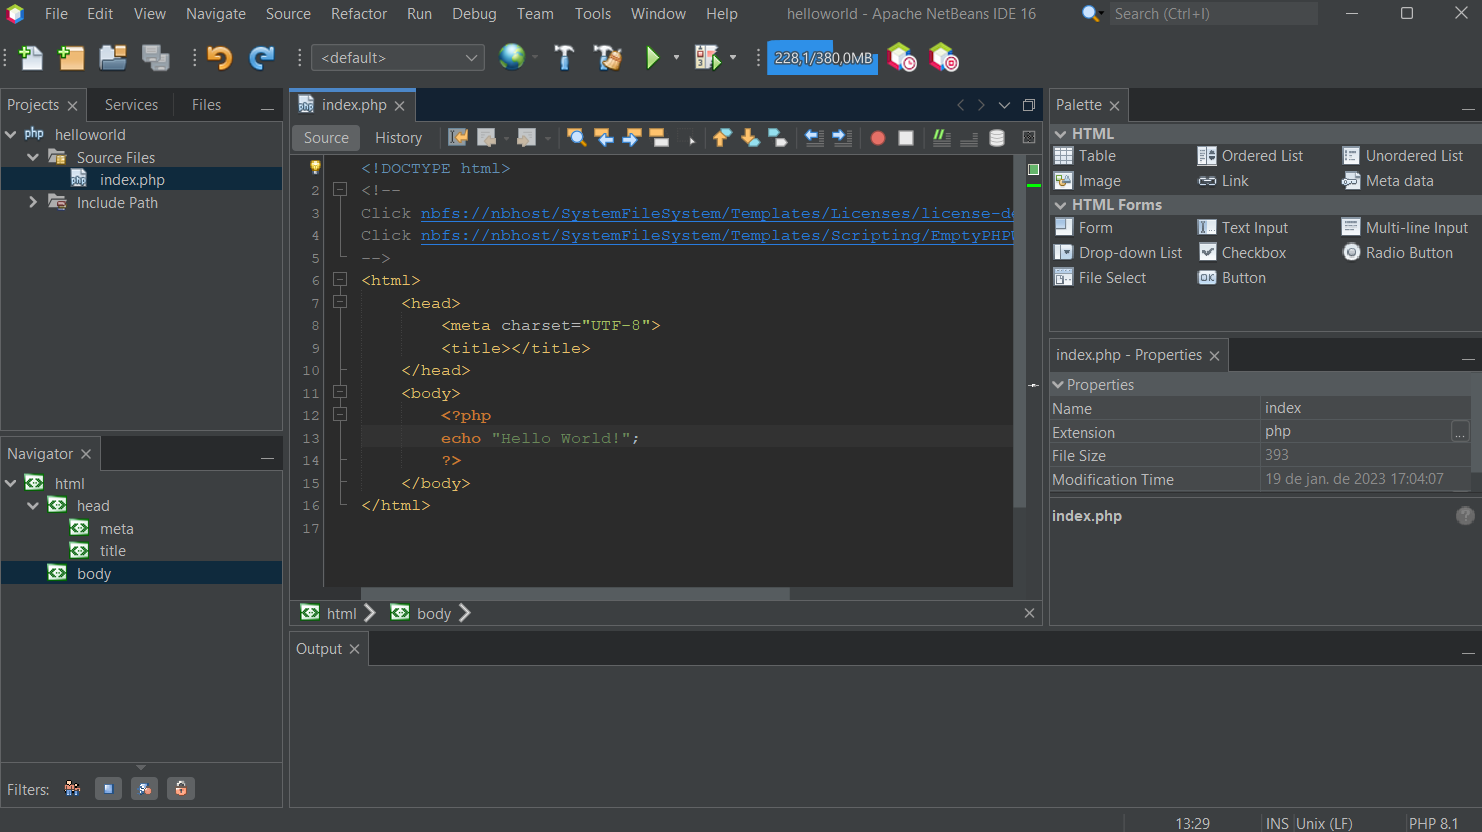Switch to the Services tab
Viewport: 1482px width, 832px height.
[x=131, y=105]
